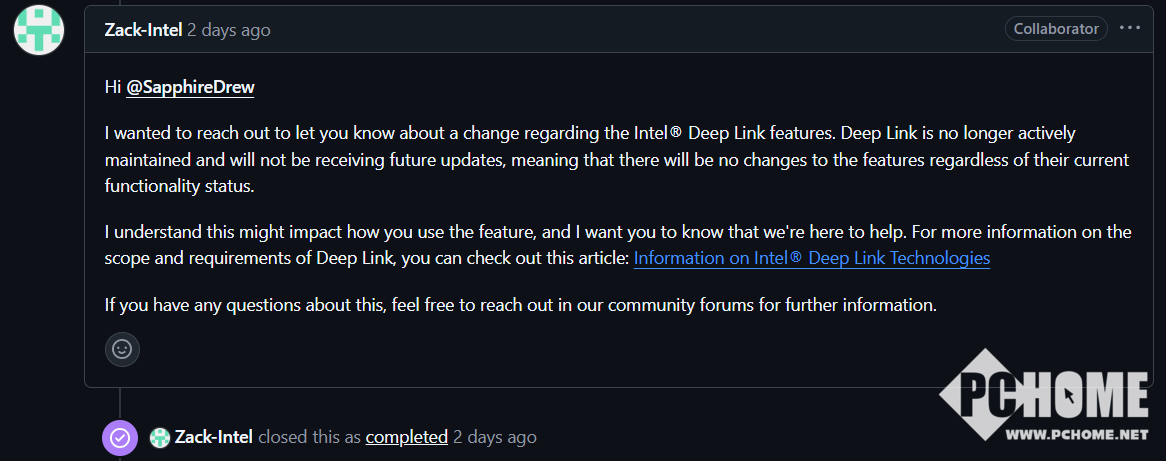Click the "2 days ago" timestamp on the closed event
This screenshot has height=461, width=1166.
495,437
